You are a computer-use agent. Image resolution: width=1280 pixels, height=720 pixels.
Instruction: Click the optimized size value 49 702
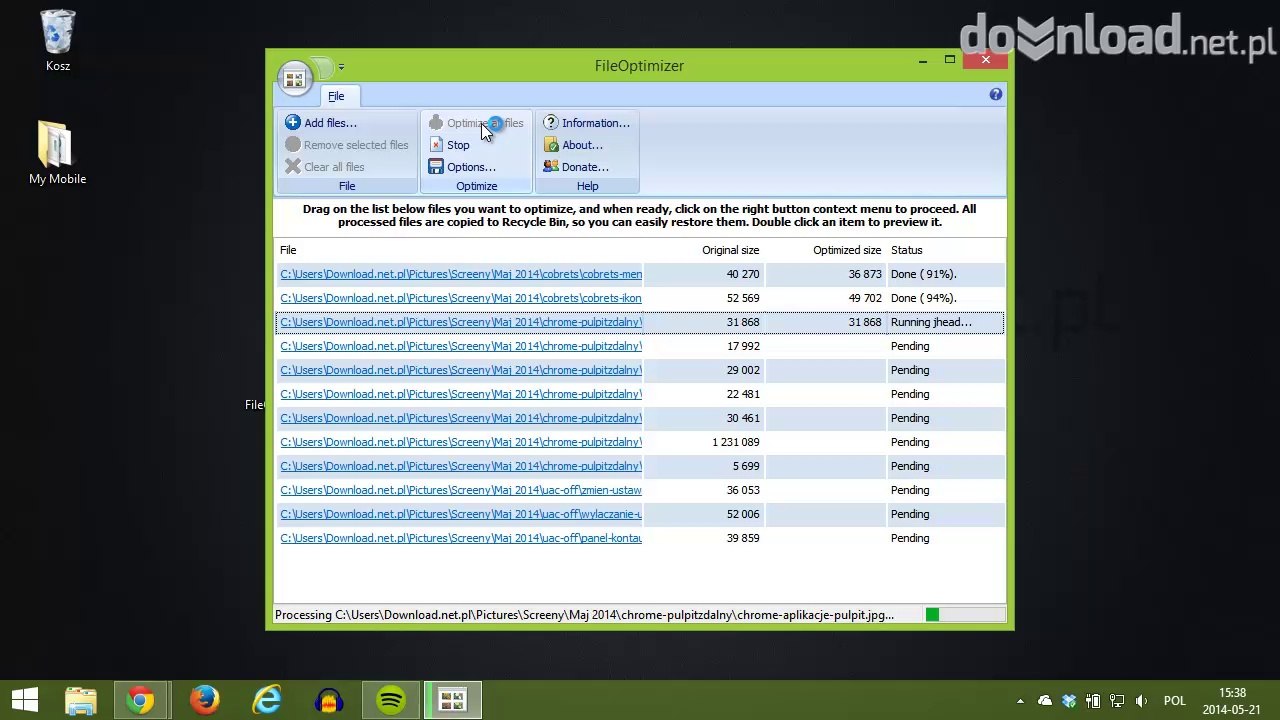865,298
